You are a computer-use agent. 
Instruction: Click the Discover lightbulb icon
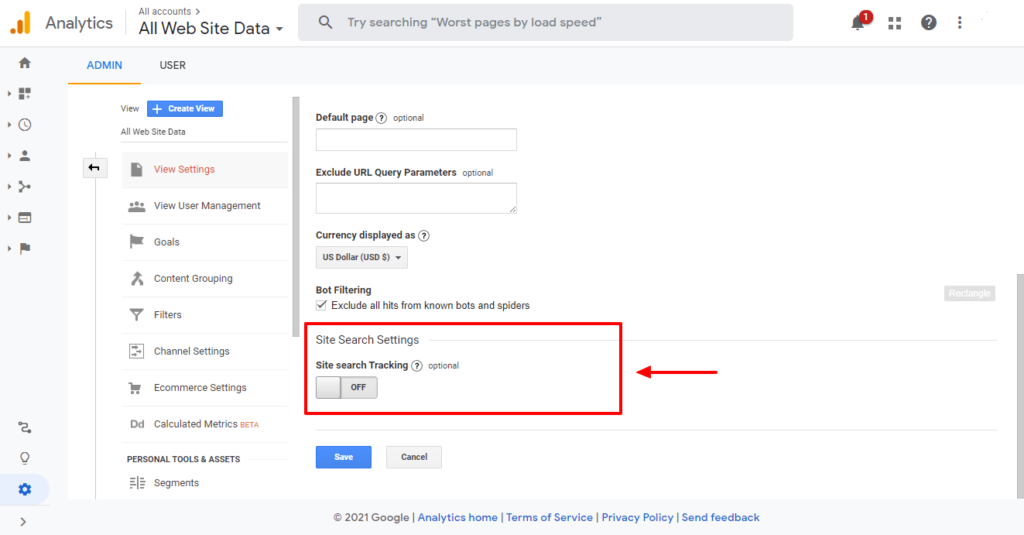coord(25,458)
